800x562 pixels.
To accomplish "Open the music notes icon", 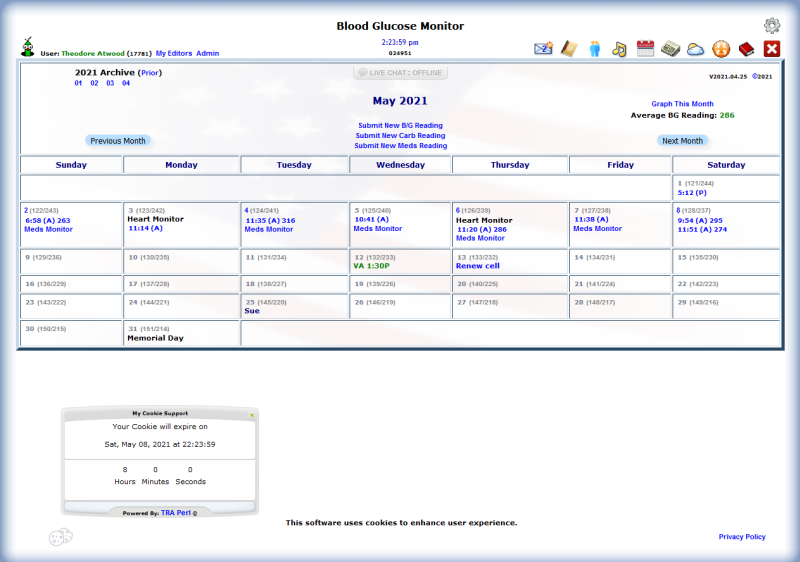I will (x=619, y=49).
